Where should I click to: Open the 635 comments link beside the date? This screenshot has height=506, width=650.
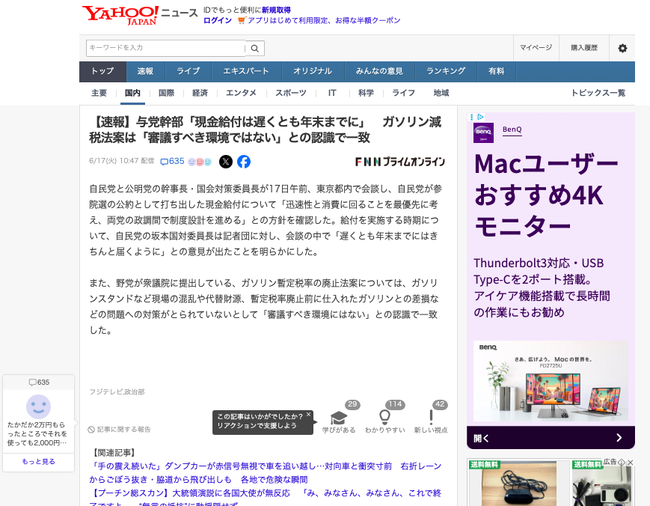pyautogui.click(x=172, y=161)
